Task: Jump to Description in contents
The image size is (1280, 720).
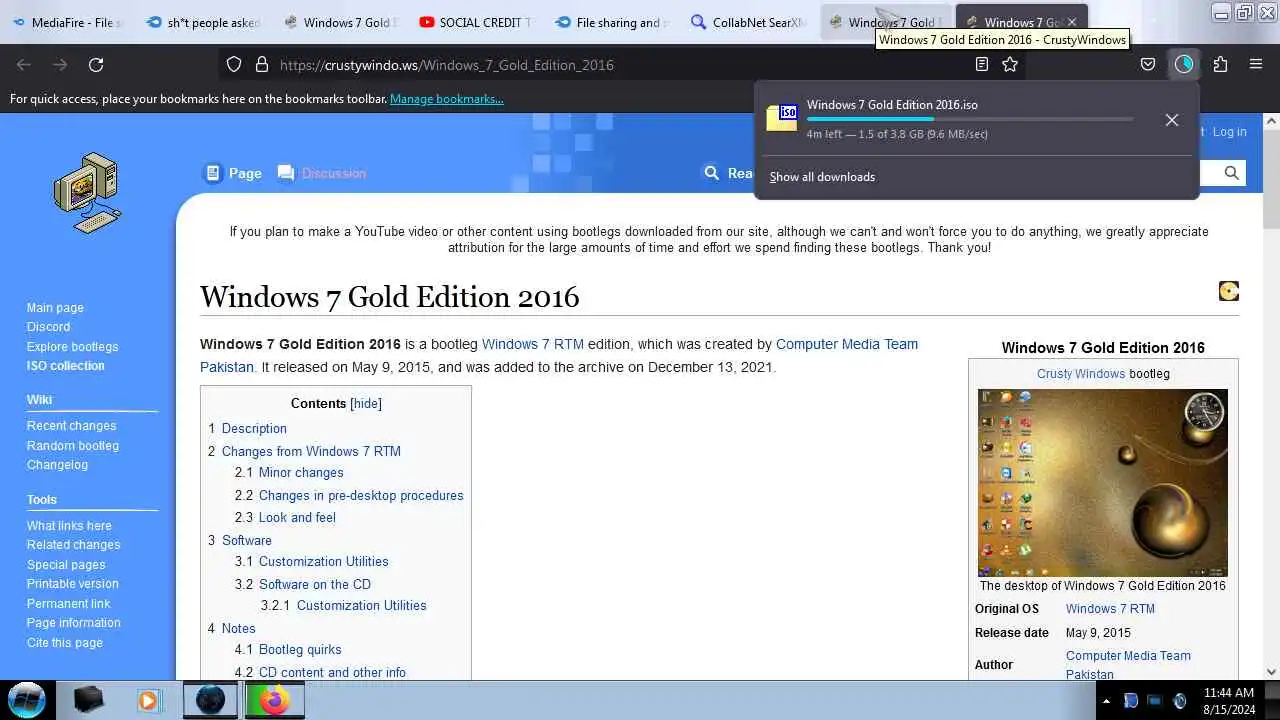Action: pyautogui.click(x=254, y=428)
